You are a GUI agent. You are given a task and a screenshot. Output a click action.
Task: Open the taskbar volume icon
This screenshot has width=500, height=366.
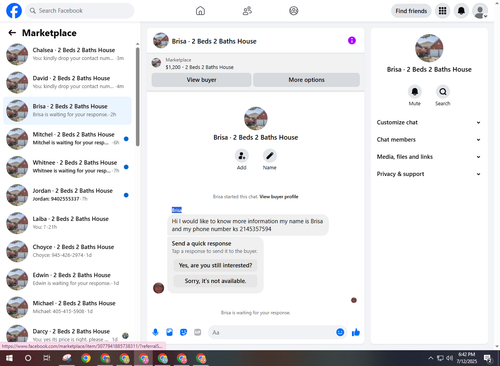pos(449,358)
